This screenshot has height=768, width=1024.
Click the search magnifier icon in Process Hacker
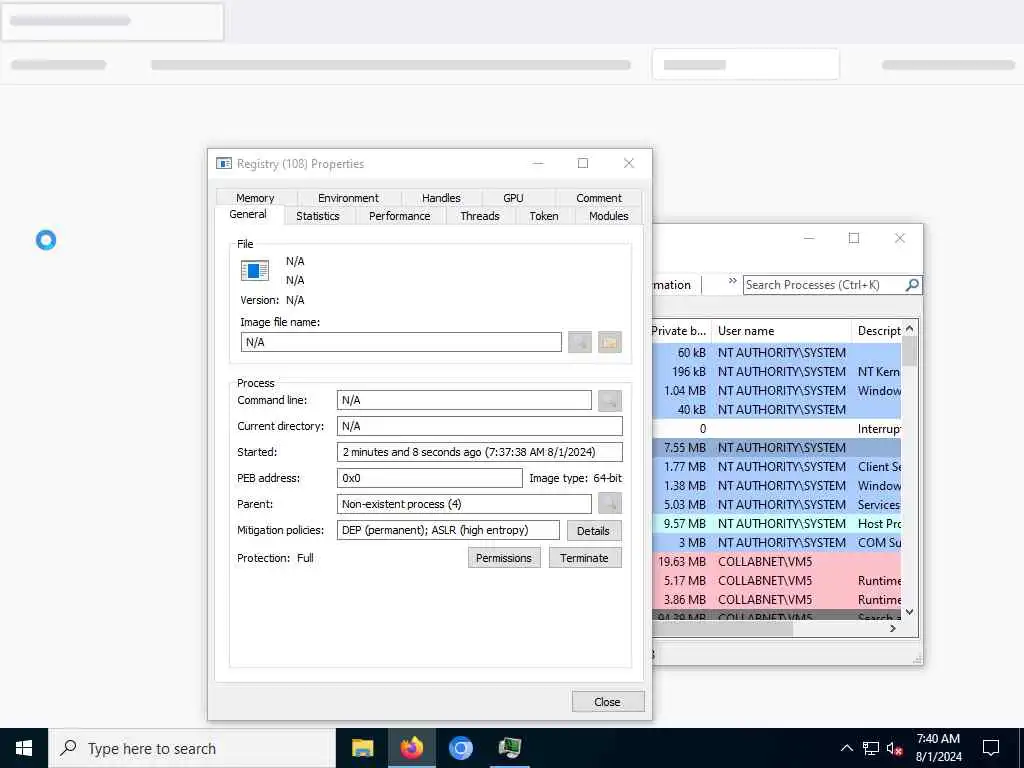(x=912, y=285)
